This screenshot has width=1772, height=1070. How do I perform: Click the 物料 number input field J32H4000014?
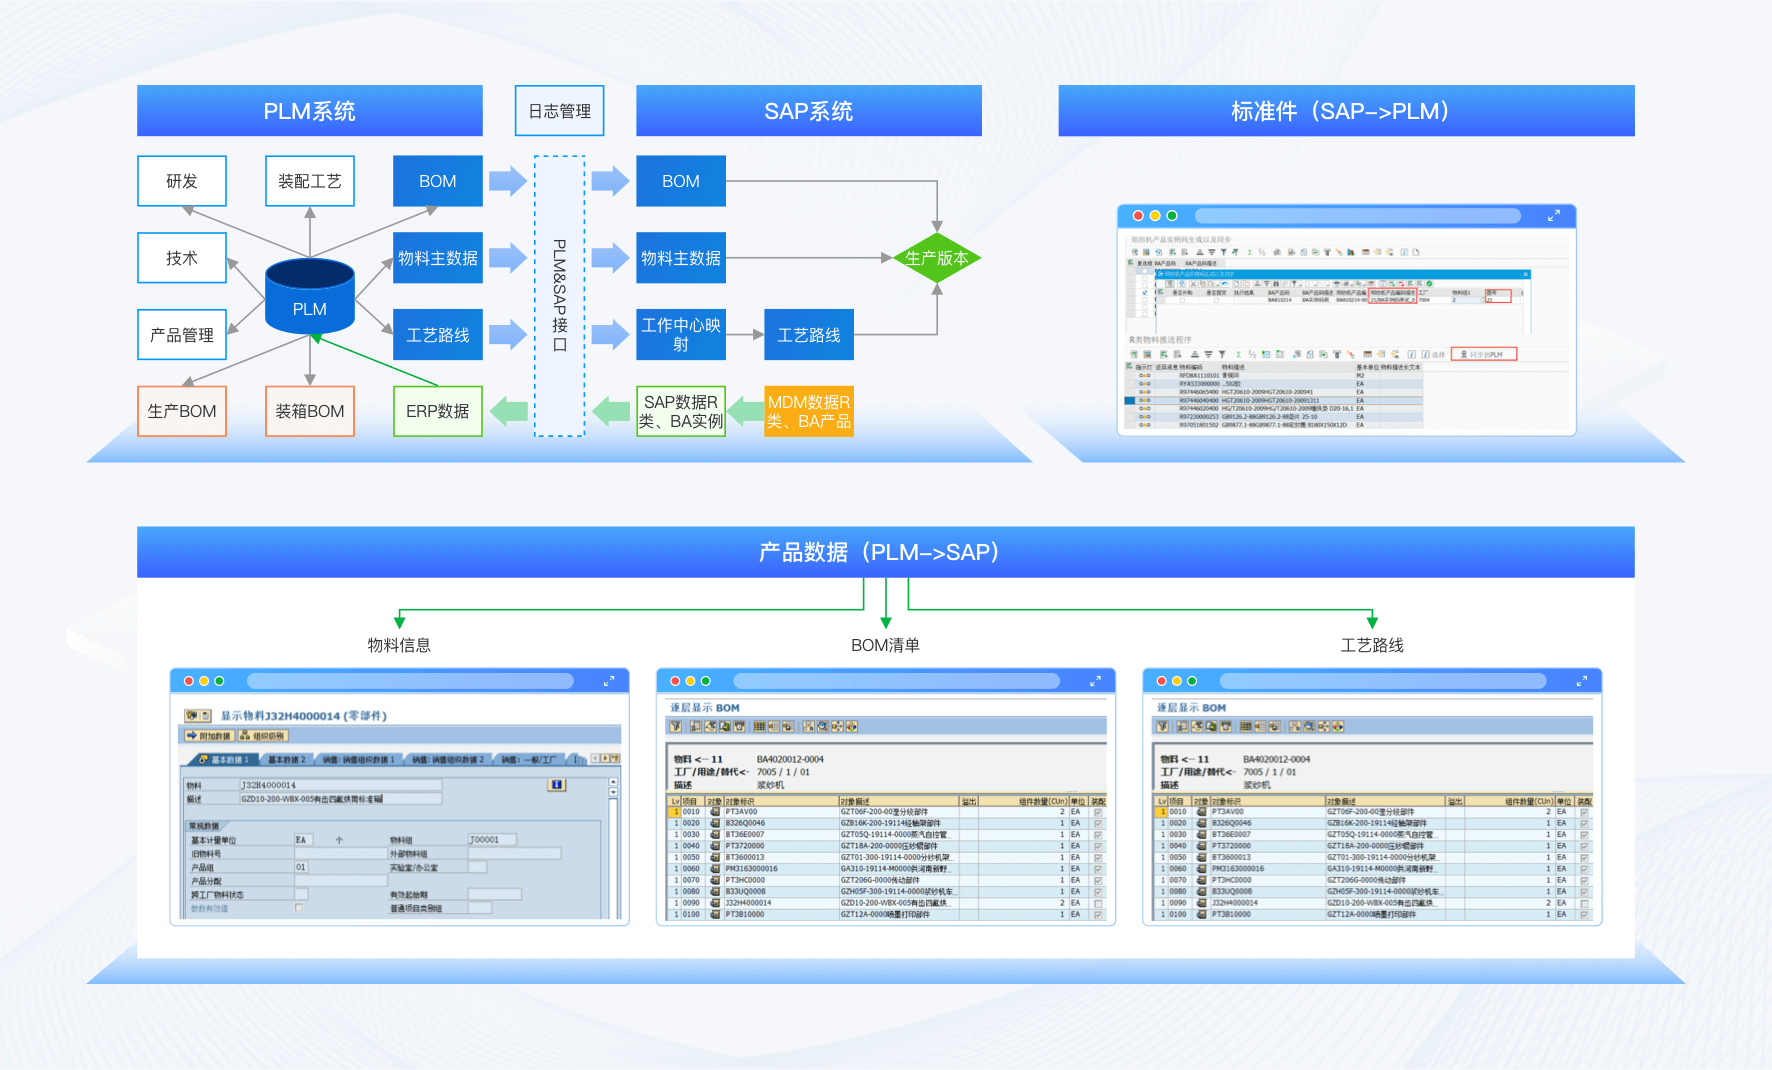click(x=340, y=785)
